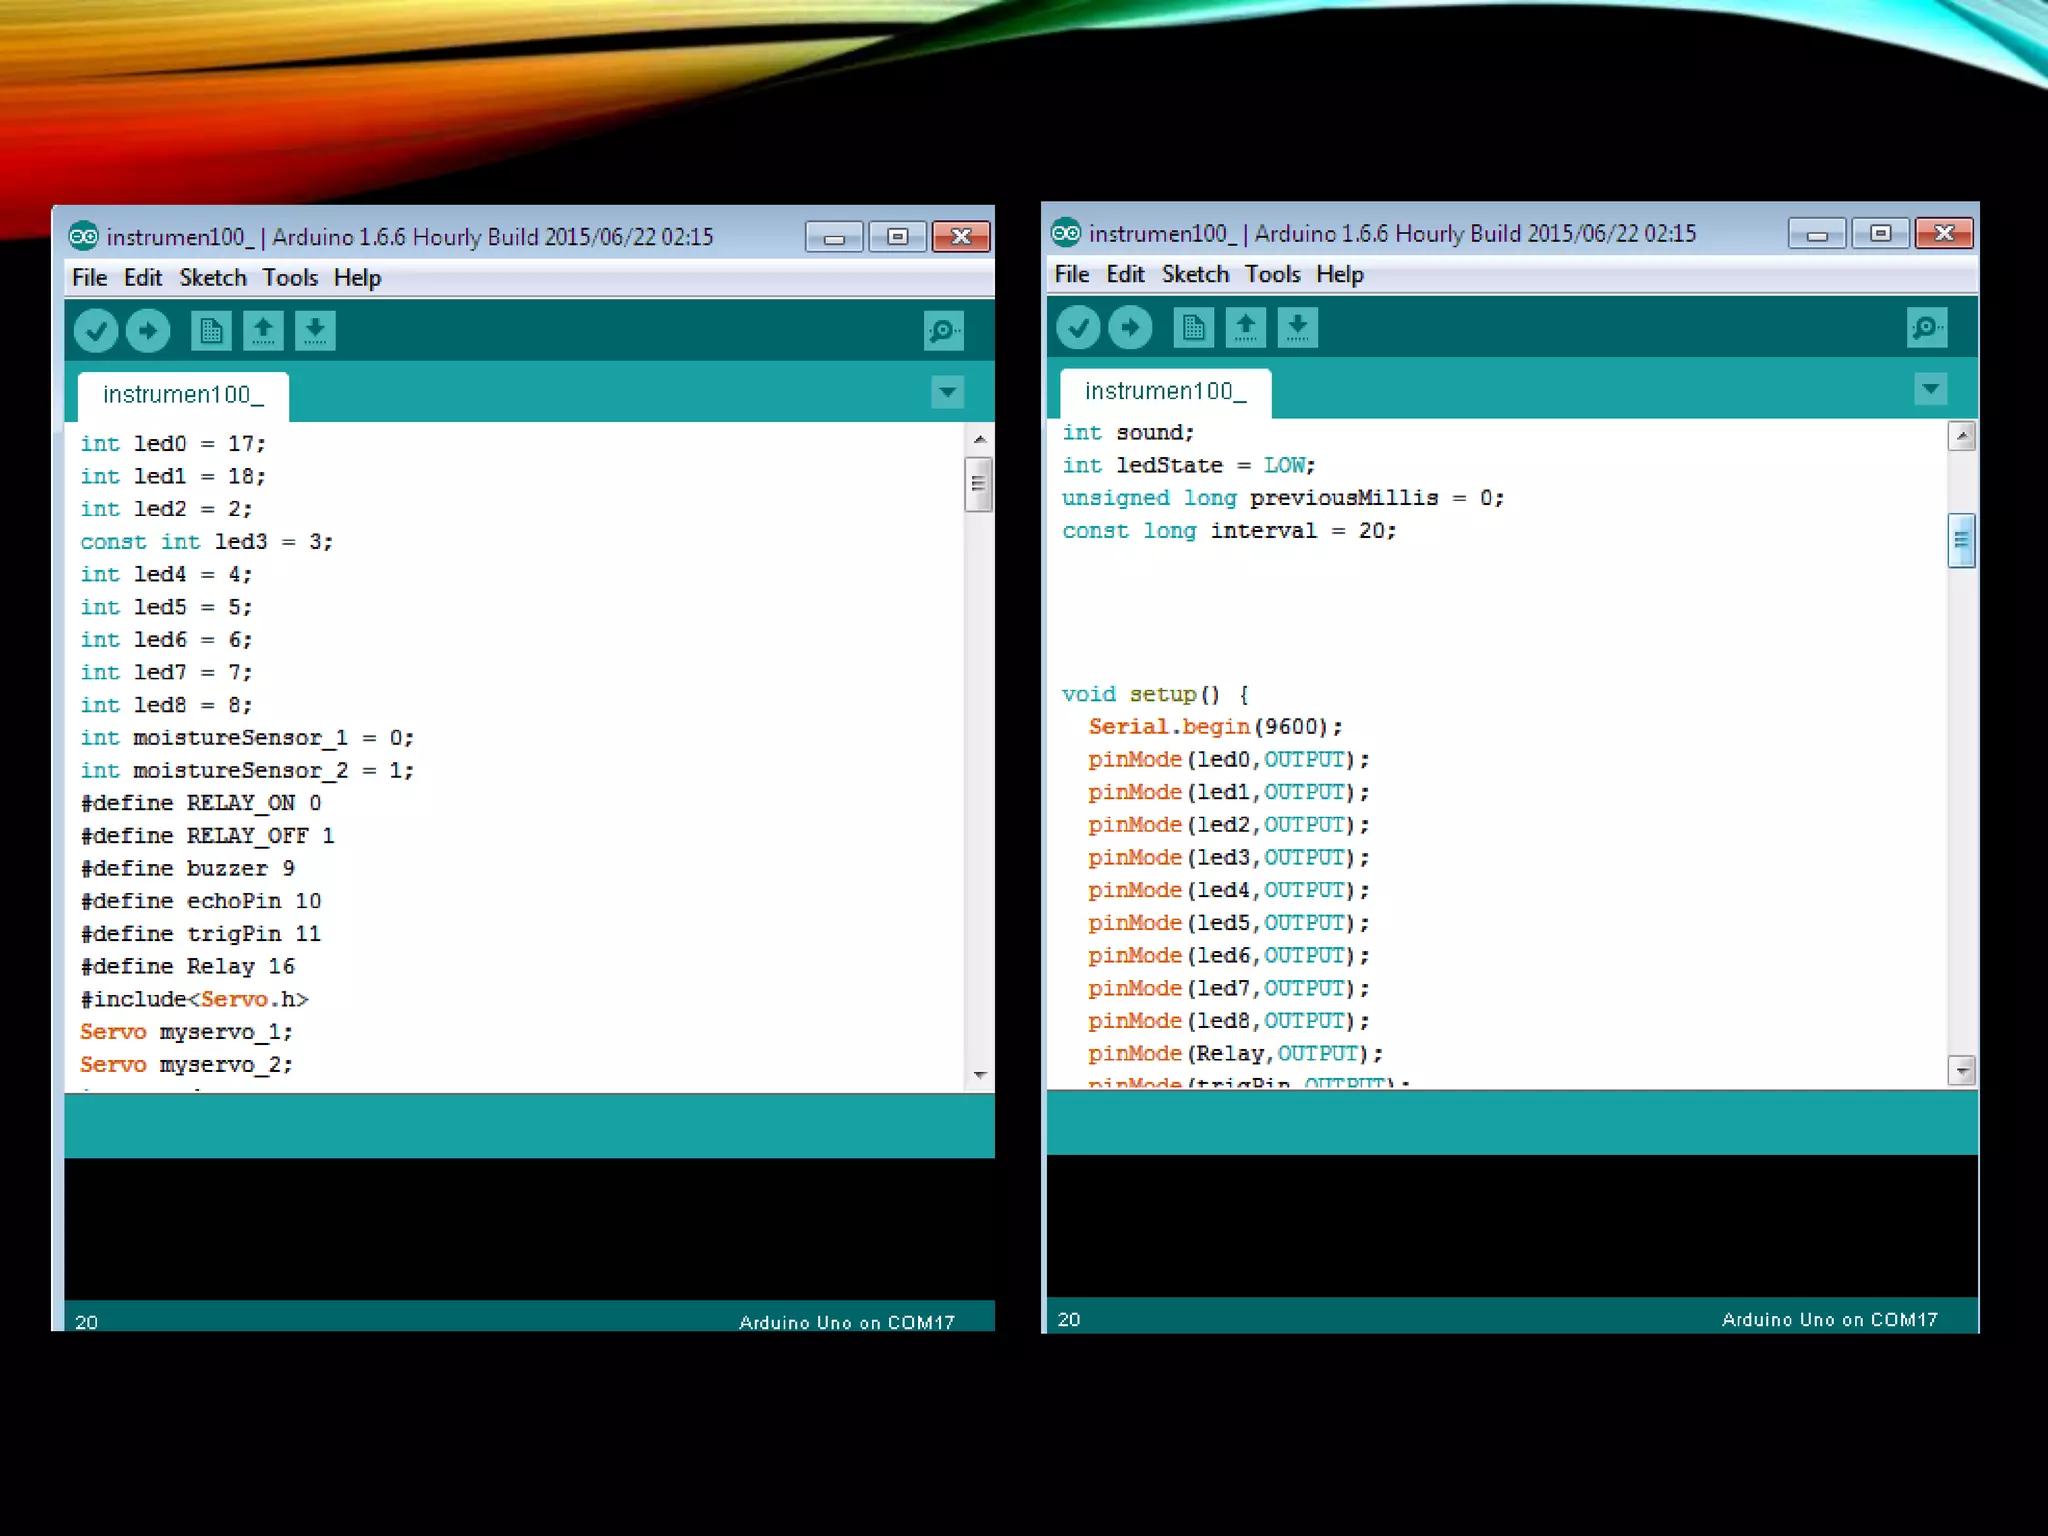Open Serial Monitor in right window
The image size is (2048, 1536).
point(1926,327)
